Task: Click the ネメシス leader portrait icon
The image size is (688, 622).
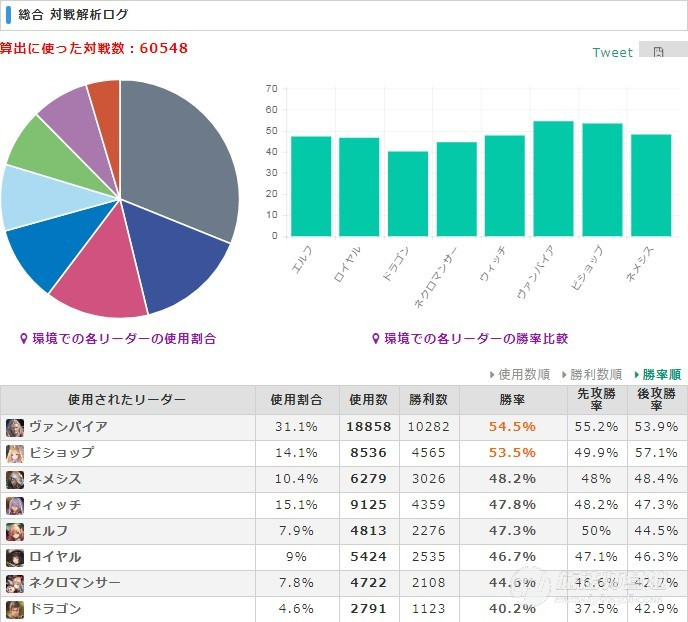Action: coord(15,479)
